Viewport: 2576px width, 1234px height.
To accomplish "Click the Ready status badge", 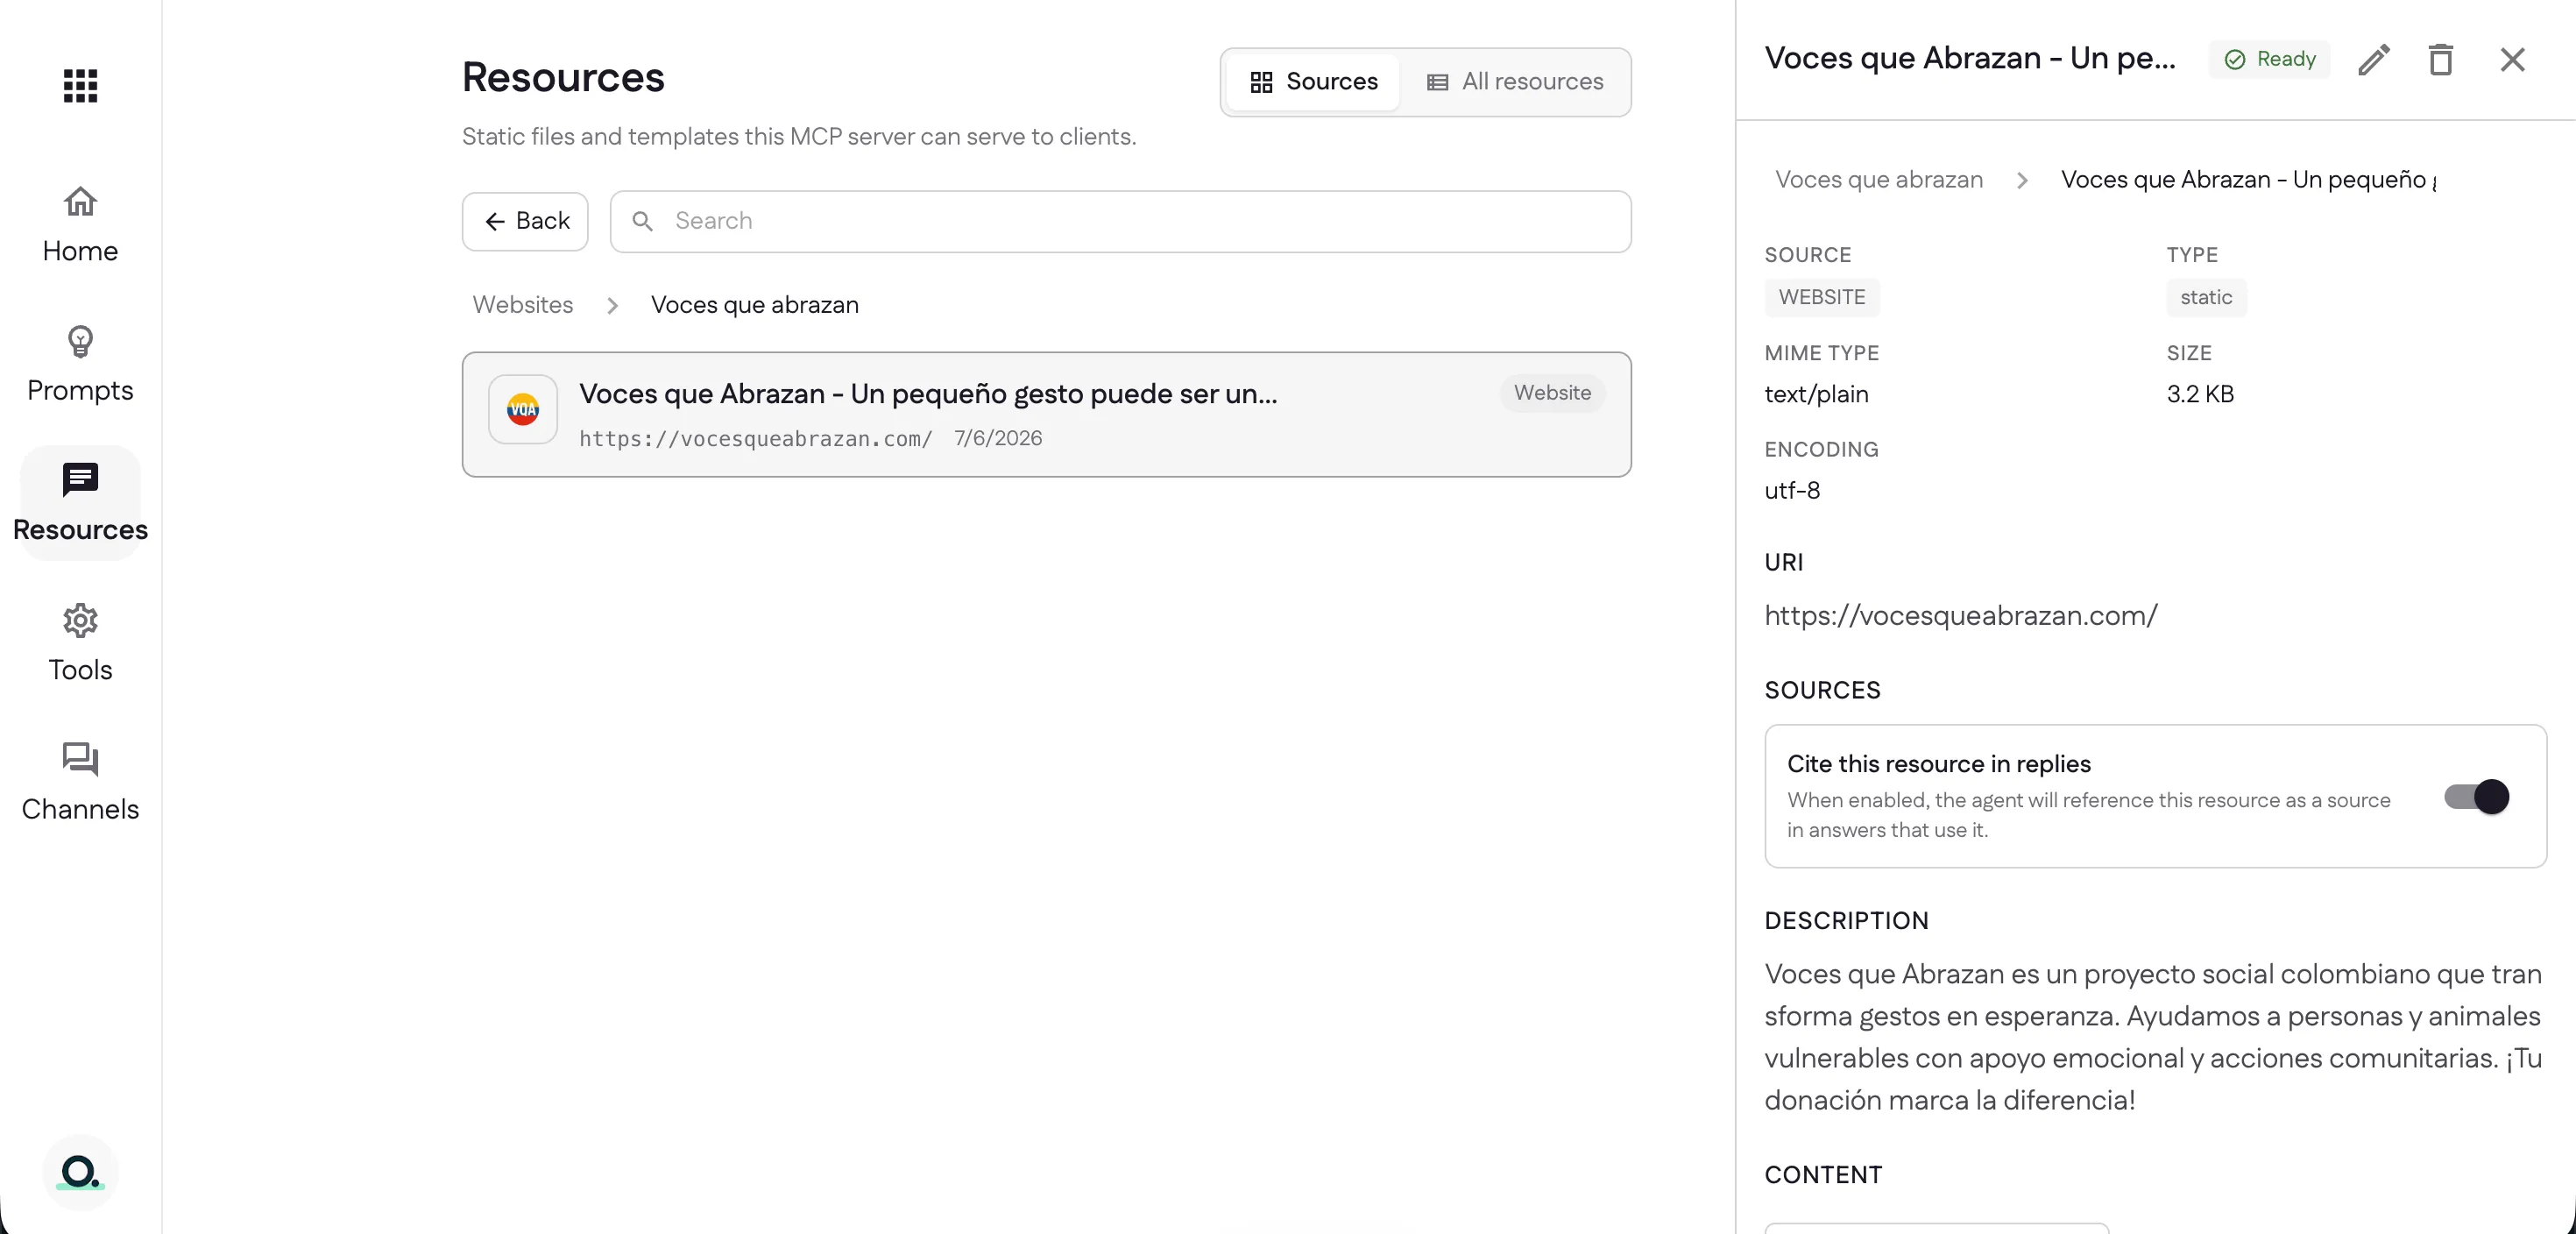I will tap(2269, 59).
